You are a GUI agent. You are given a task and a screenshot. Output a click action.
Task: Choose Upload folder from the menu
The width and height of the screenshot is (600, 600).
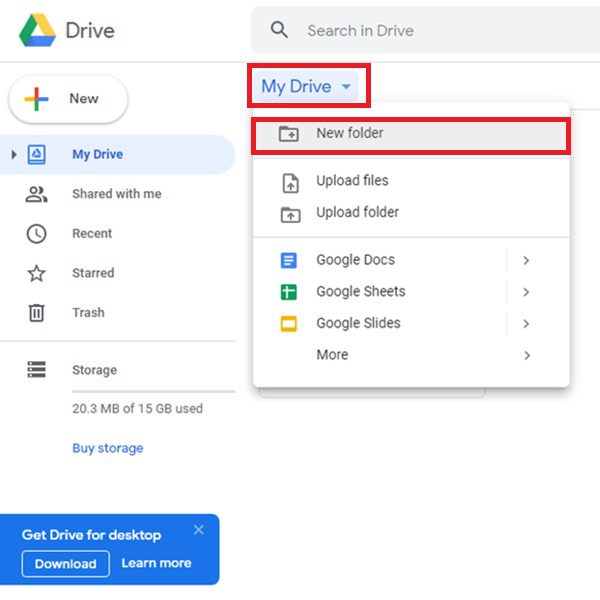click(x=411, y=213)
